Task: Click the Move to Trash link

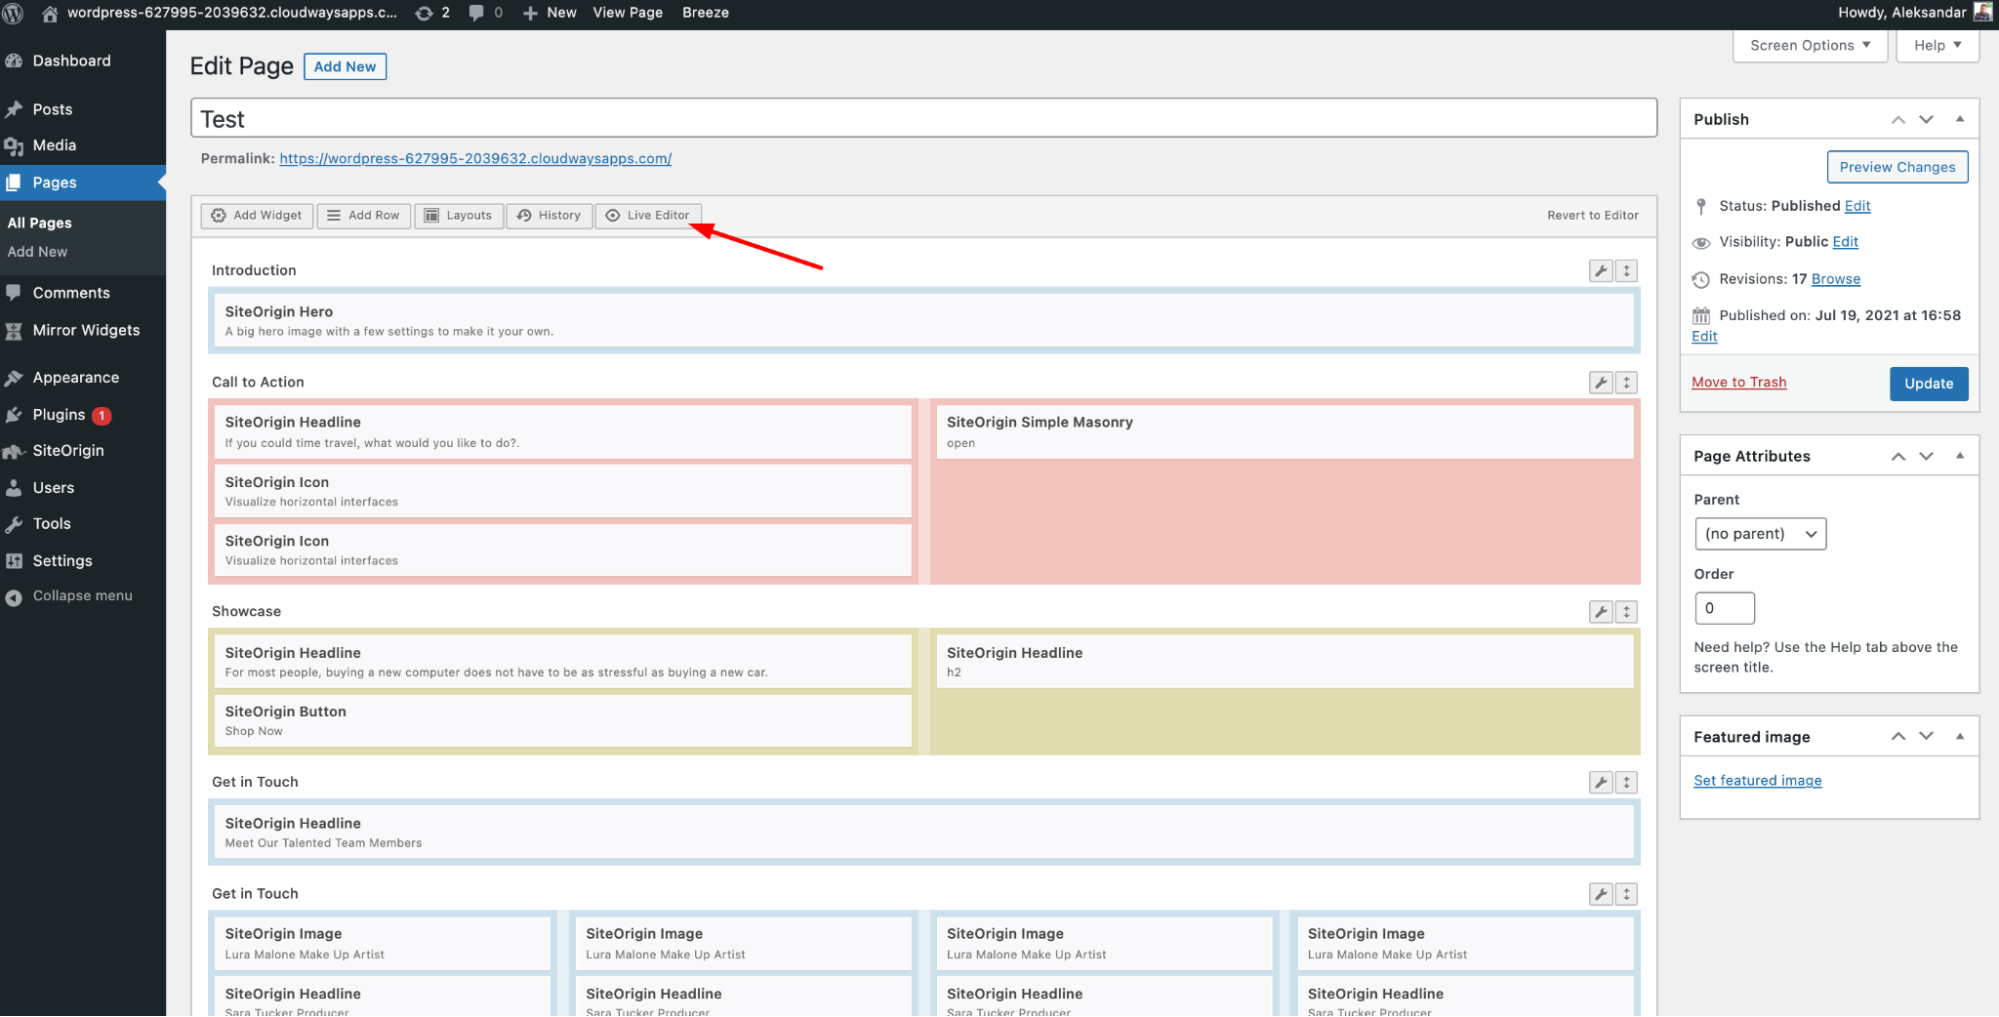Action: point(1738,383)
